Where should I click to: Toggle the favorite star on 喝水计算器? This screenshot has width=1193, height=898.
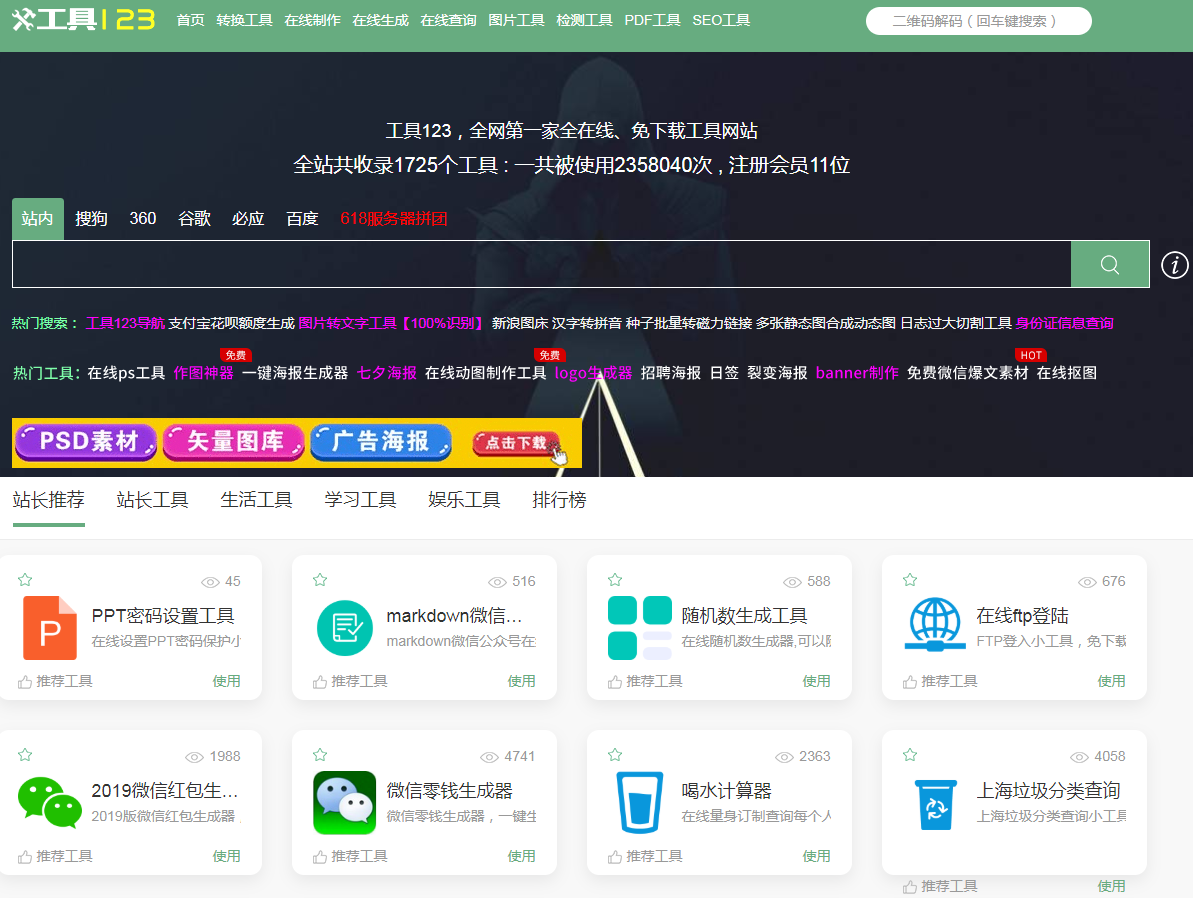pyautogui.click(x=614, y=754)
